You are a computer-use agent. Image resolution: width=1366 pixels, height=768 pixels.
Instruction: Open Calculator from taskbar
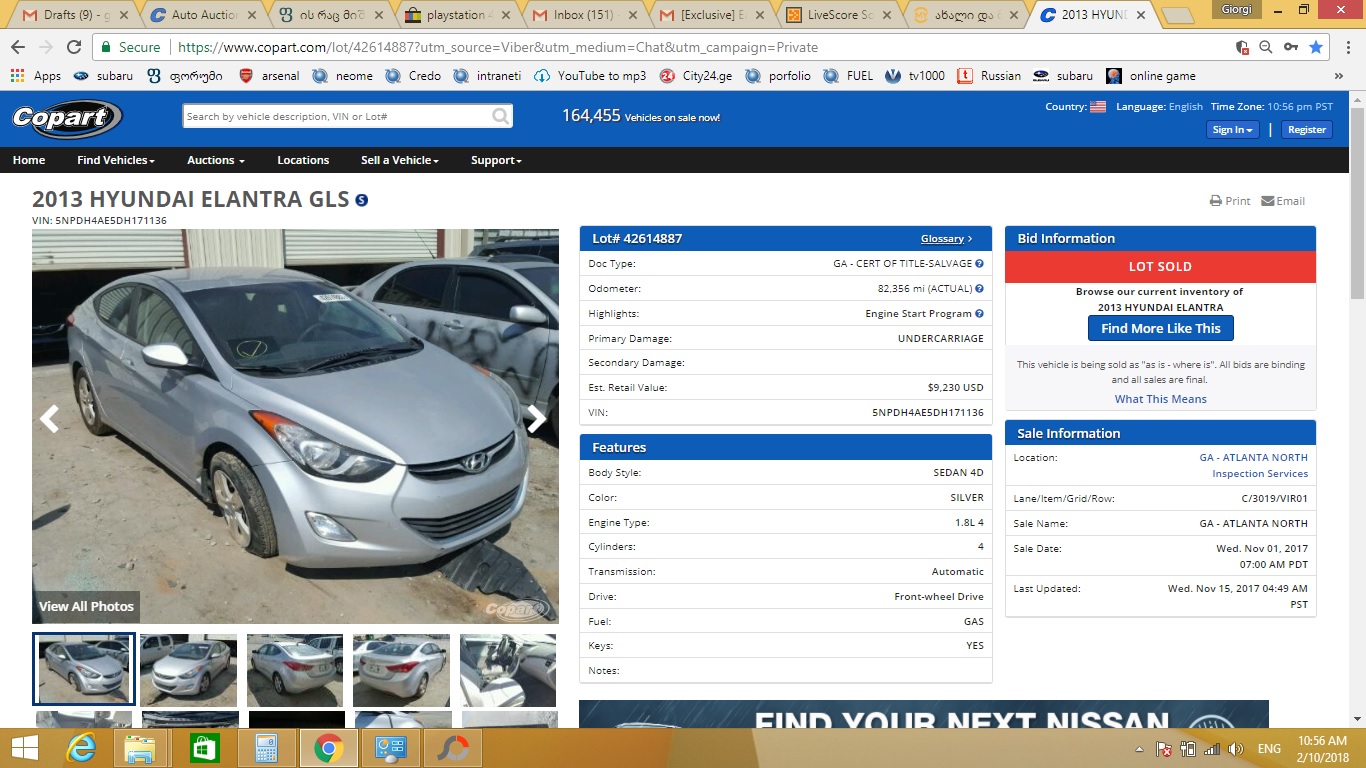tap(266, 748)
